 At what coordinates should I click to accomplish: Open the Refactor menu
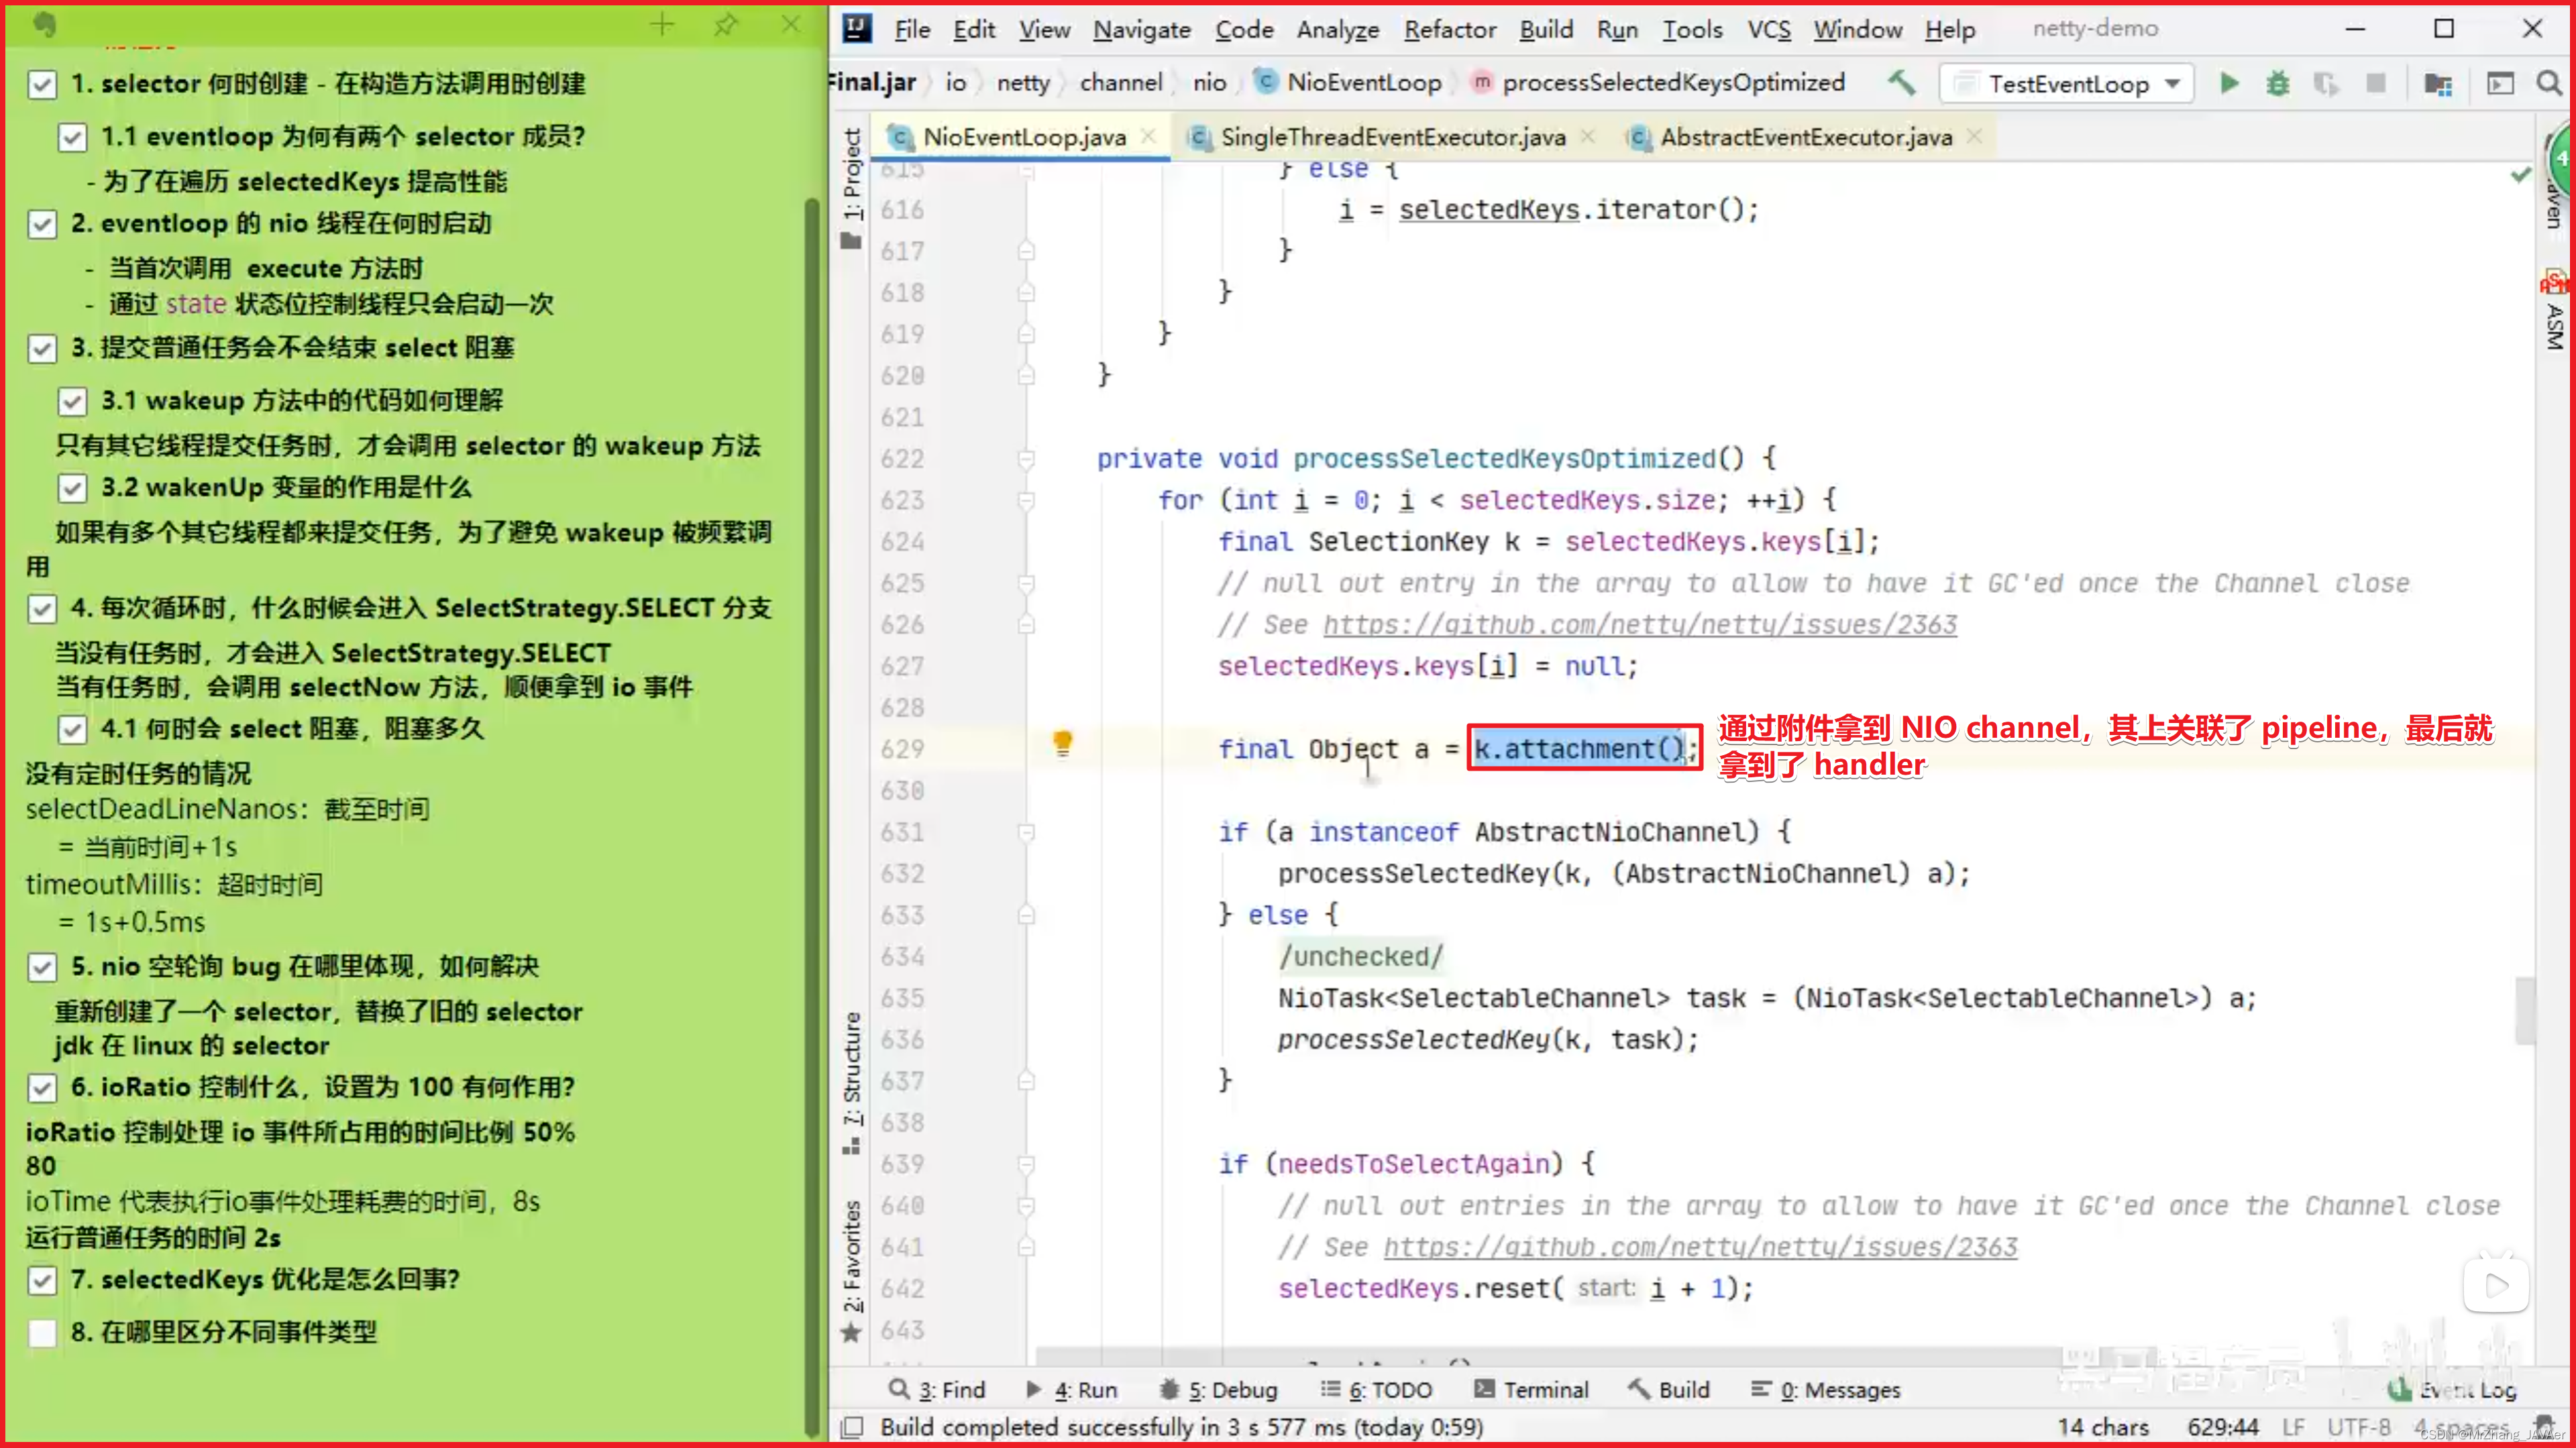[1450, 30]
